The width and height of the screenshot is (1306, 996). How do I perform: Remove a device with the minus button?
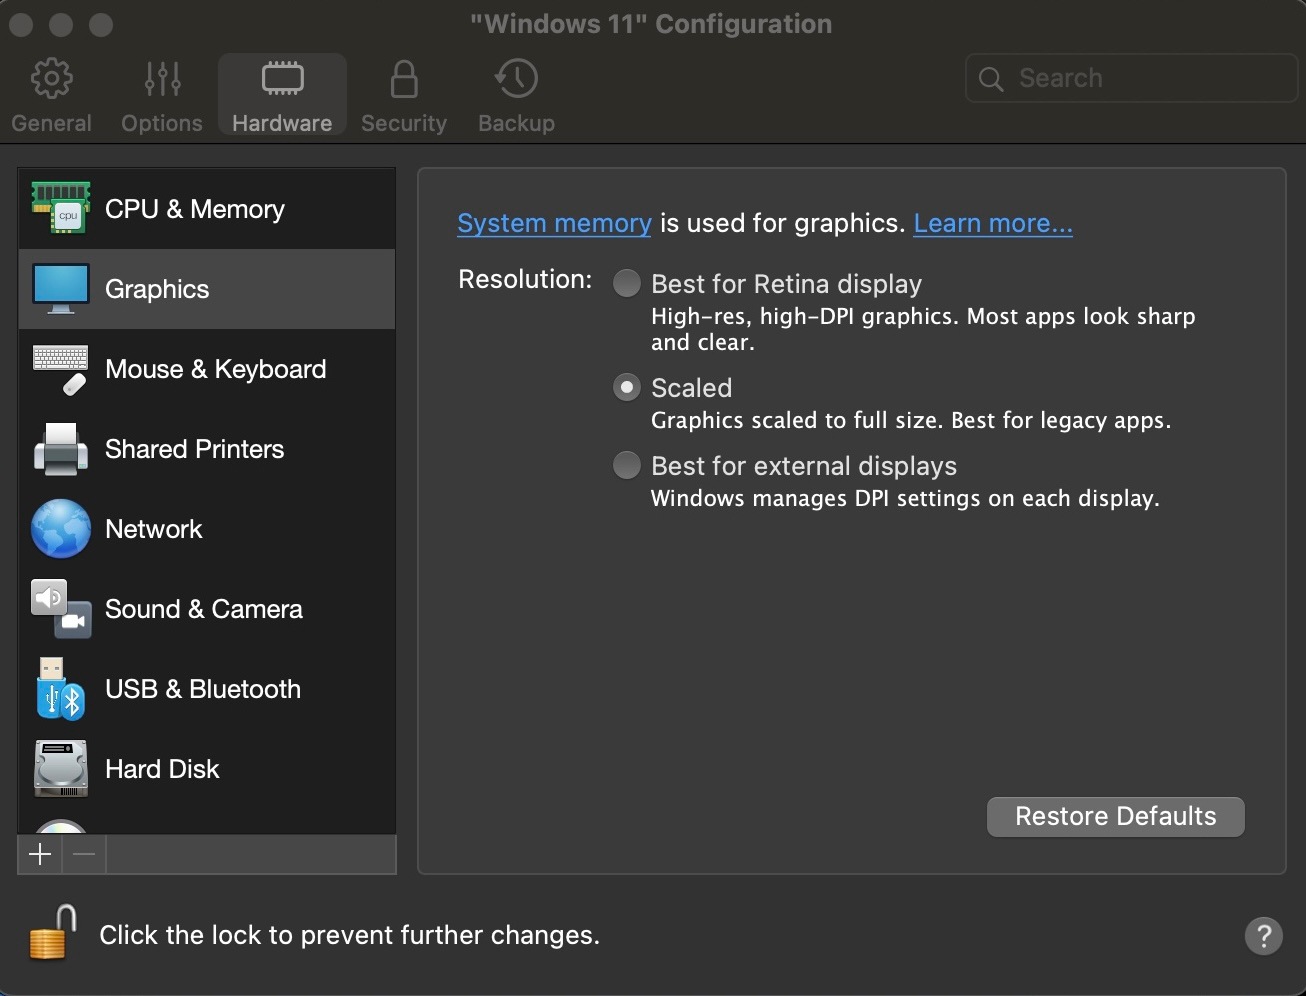(x=84, y=854)
